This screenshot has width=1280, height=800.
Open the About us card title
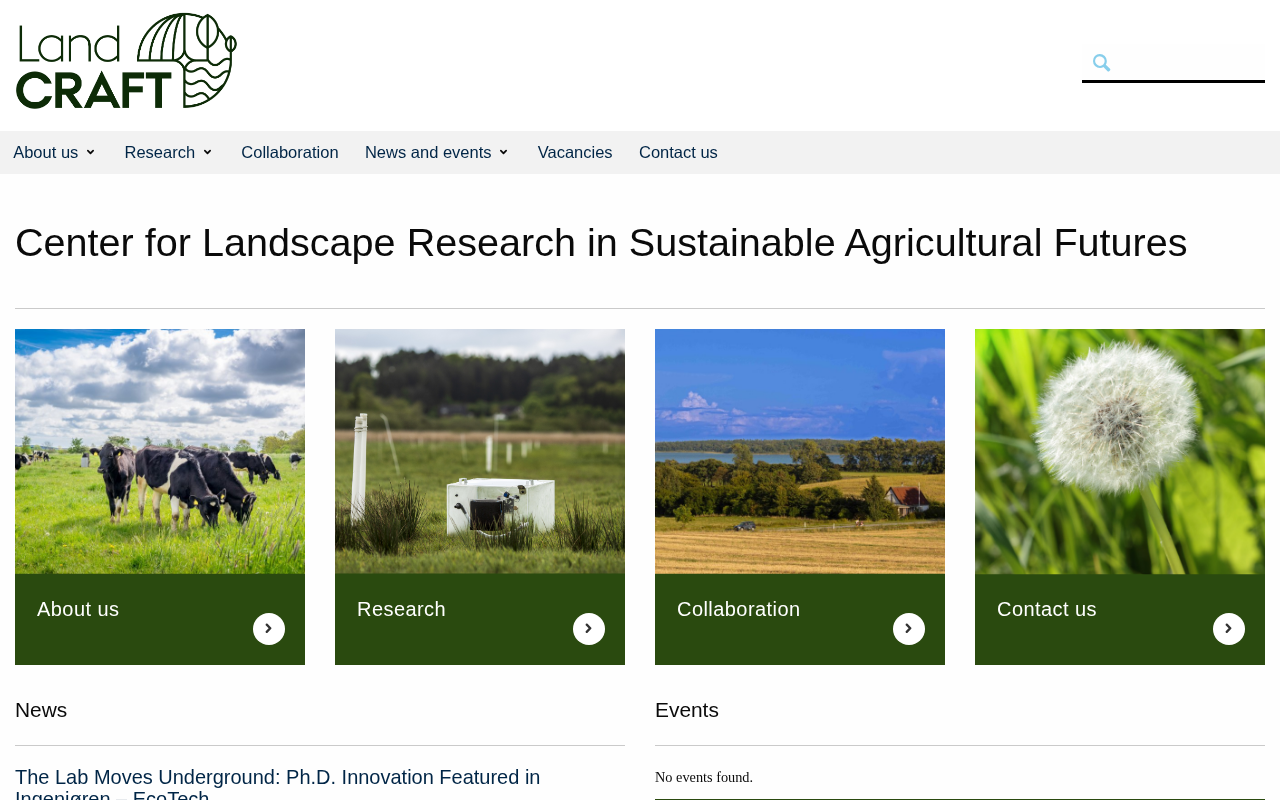click(x=78, y=609)
